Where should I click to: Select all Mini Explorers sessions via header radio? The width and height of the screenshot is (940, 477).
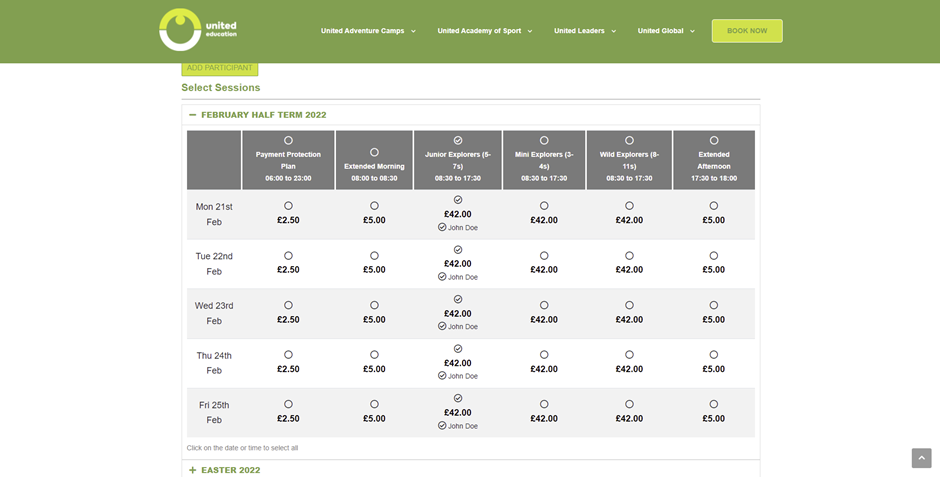click(x=544, y=140)
